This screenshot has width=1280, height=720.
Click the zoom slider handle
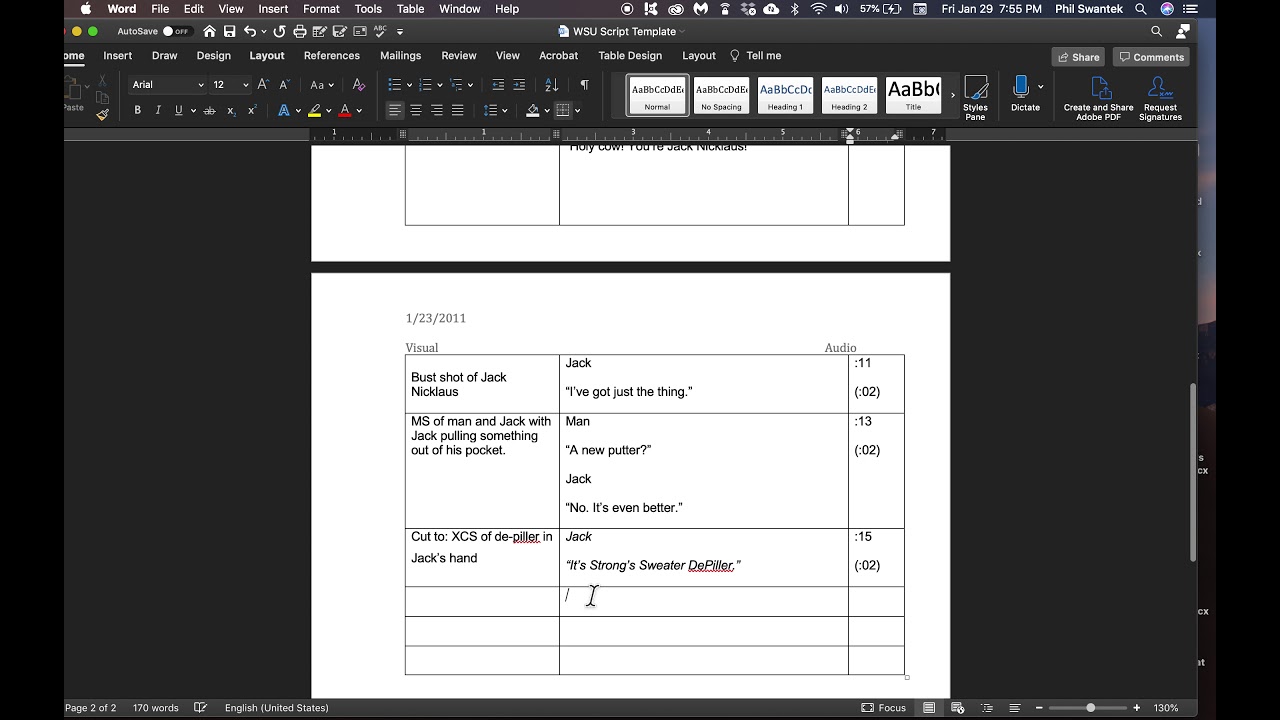pyautogui.click(x=1090, y=708)
